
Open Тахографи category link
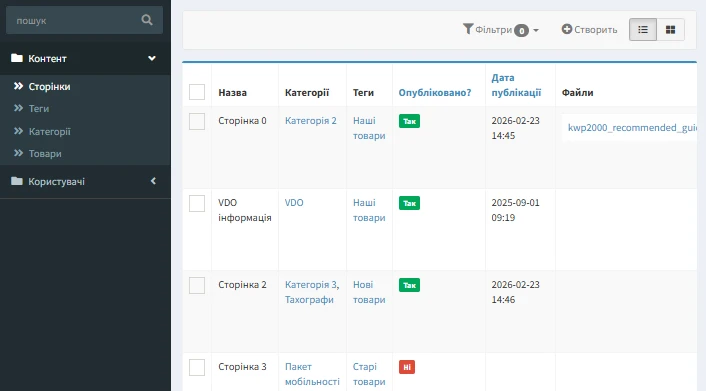pyautogui.click(x=309, y=300)
